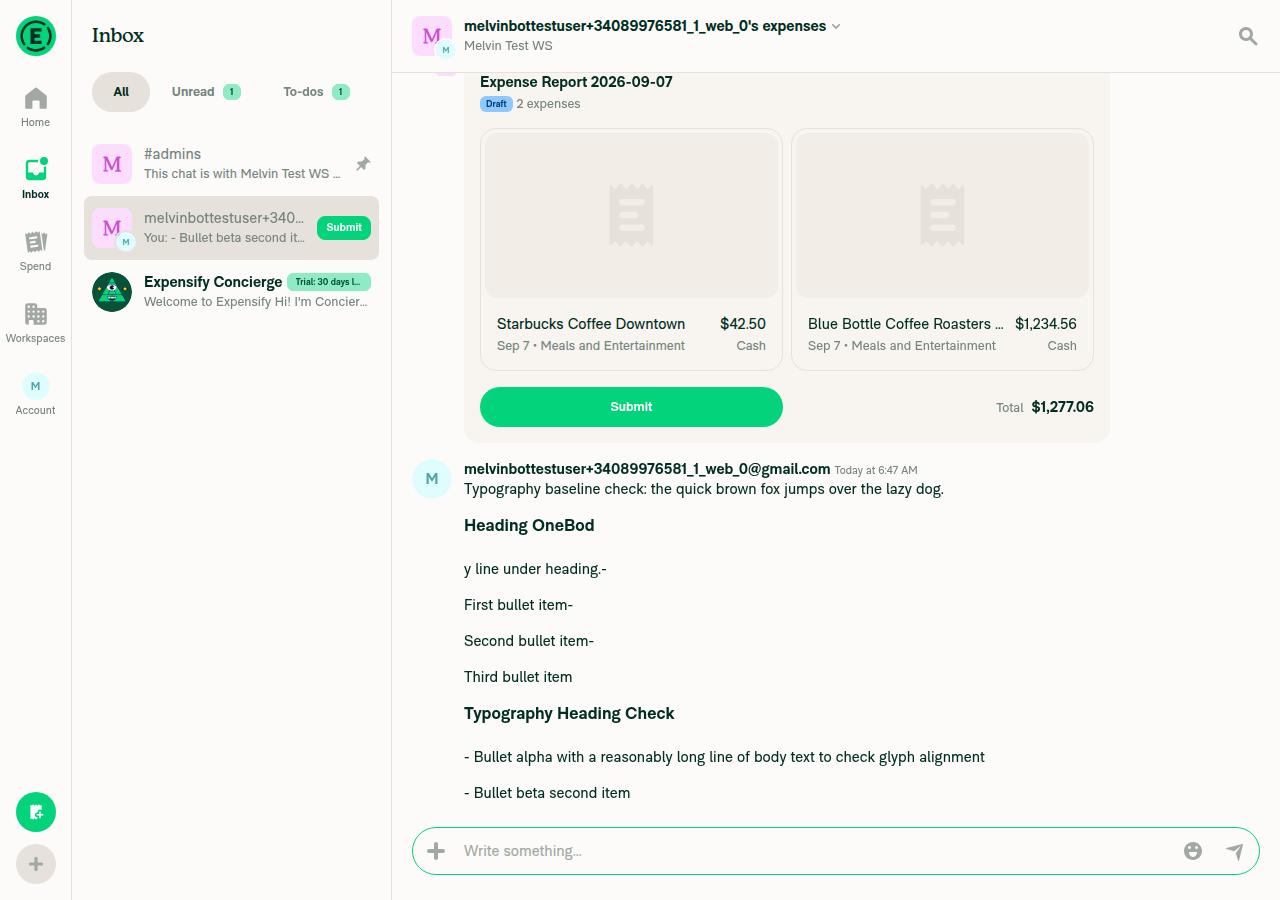Open the Workspaces section

point(36,323)
